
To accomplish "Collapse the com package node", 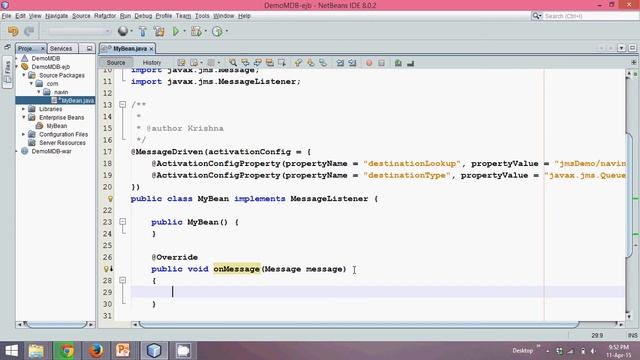I will pyautogui.click(x=31, y=84).
